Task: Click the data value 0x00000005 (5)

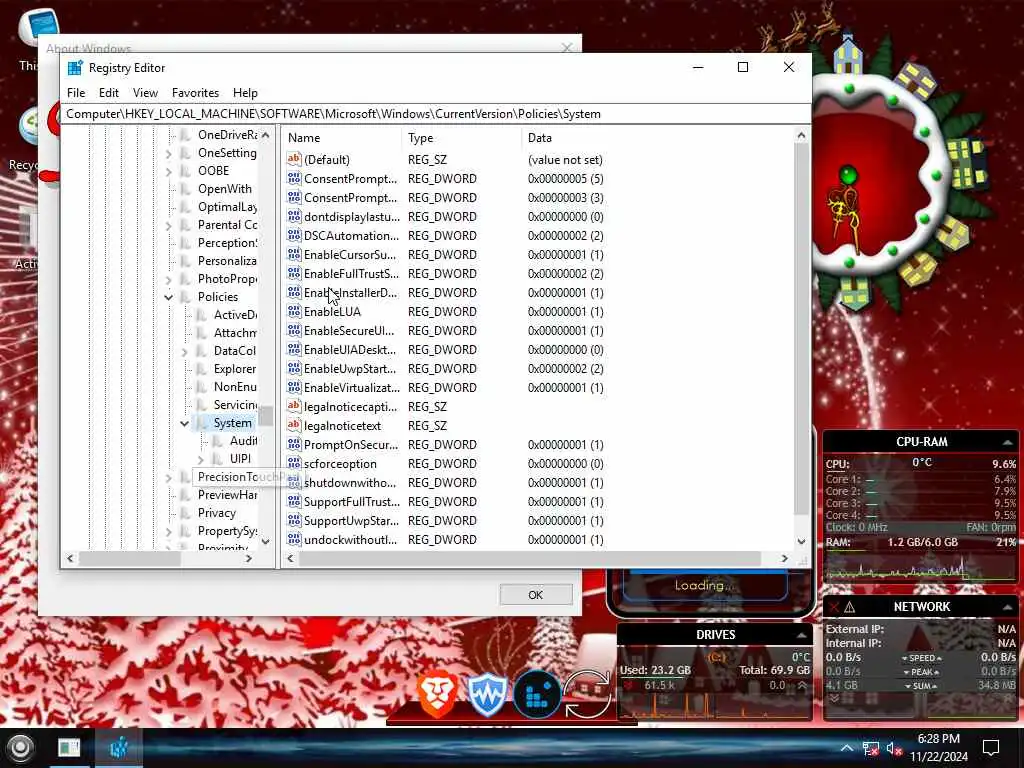Action: click(566, 178)
